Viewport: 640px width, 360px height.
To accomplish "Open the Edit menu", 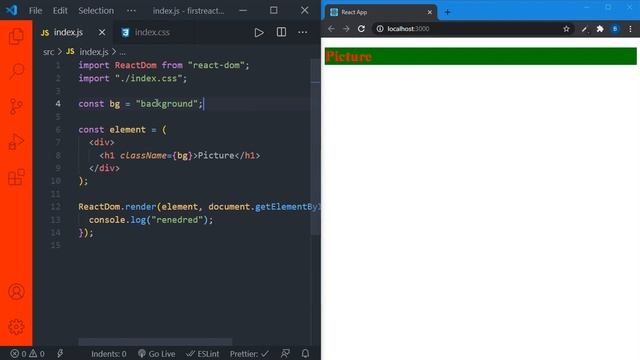I will (60, 11).
